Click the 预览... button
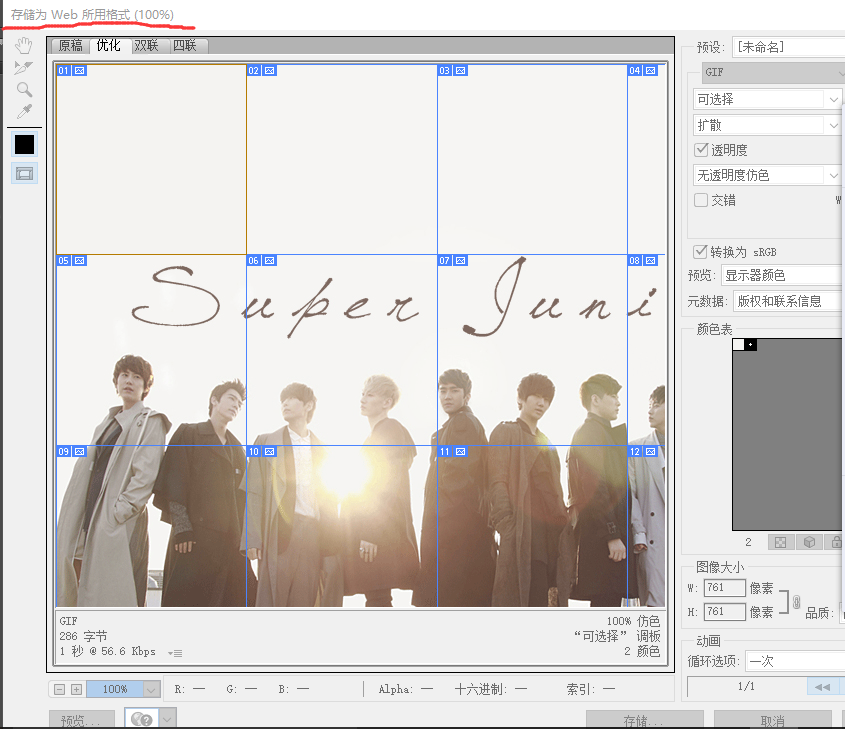 click(81, 720)
